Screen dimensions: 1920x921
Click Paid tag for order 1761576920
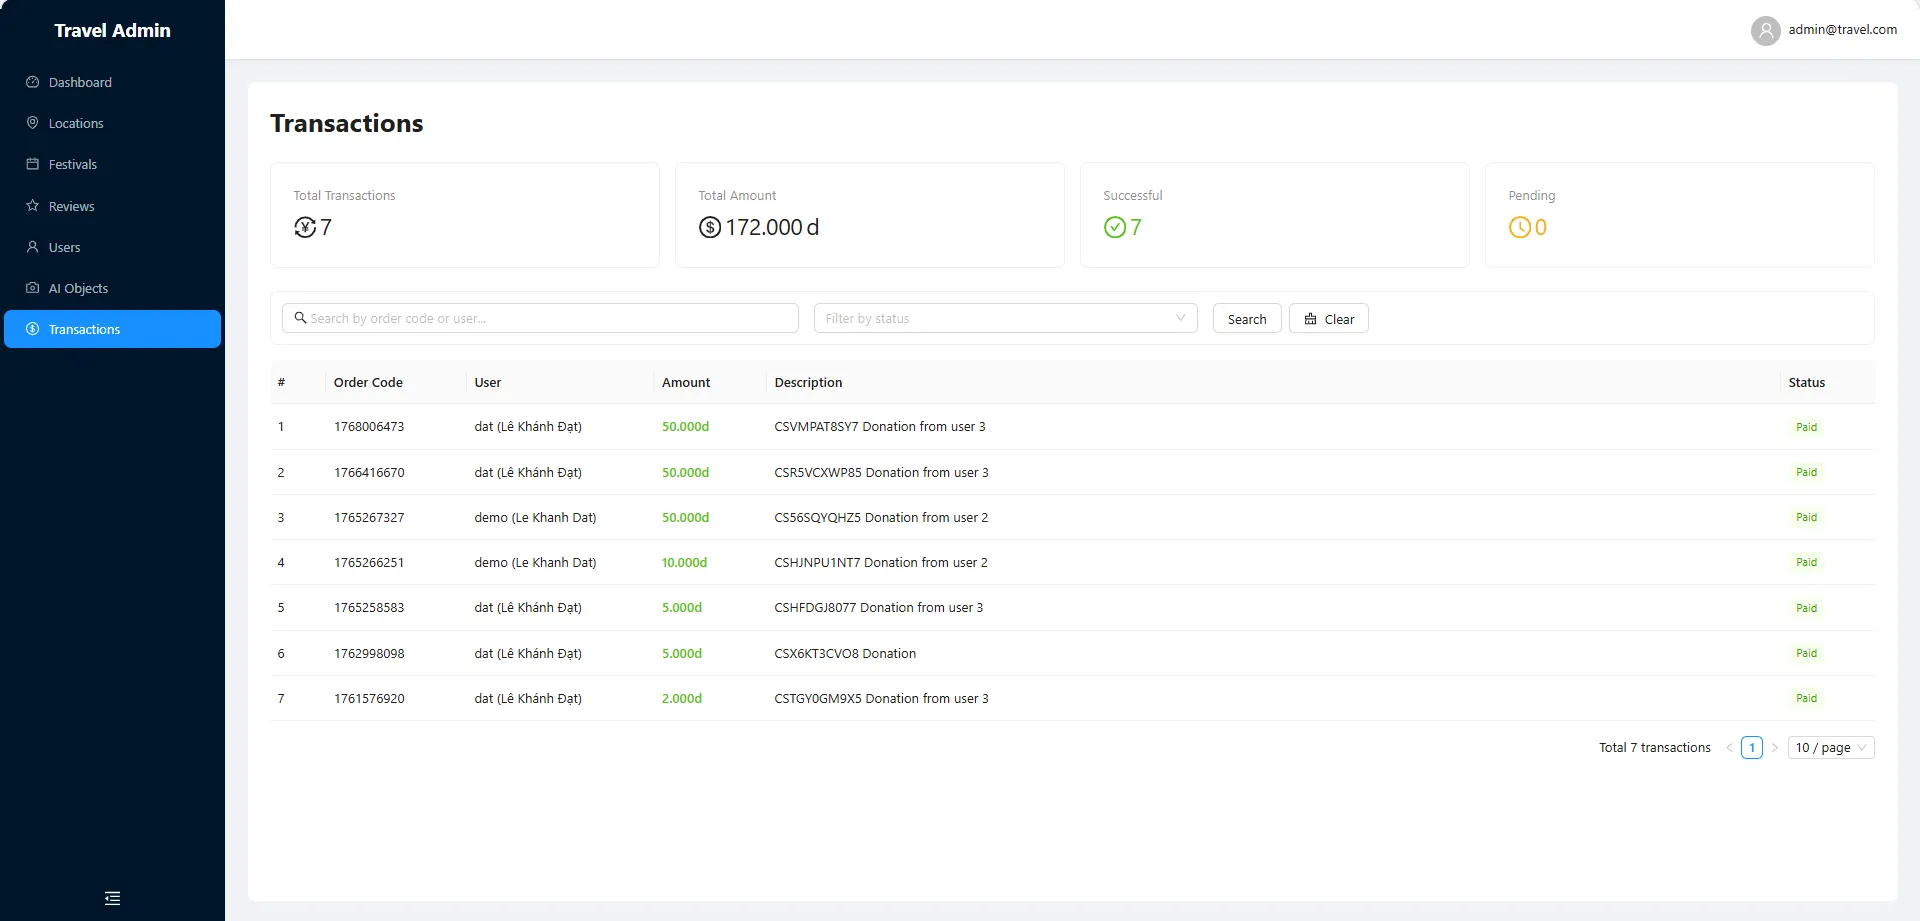coord(1806,698)
